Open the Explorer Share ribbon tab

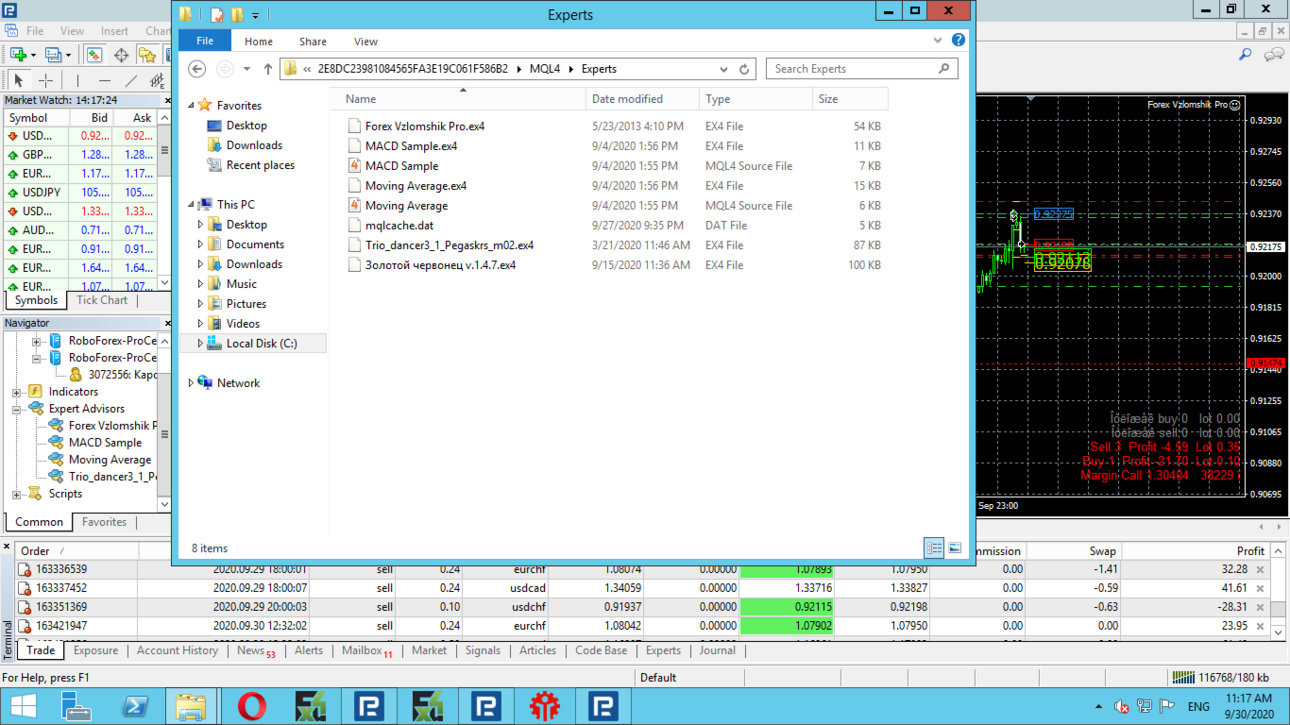pyautogui.click(x=312, y=42)
